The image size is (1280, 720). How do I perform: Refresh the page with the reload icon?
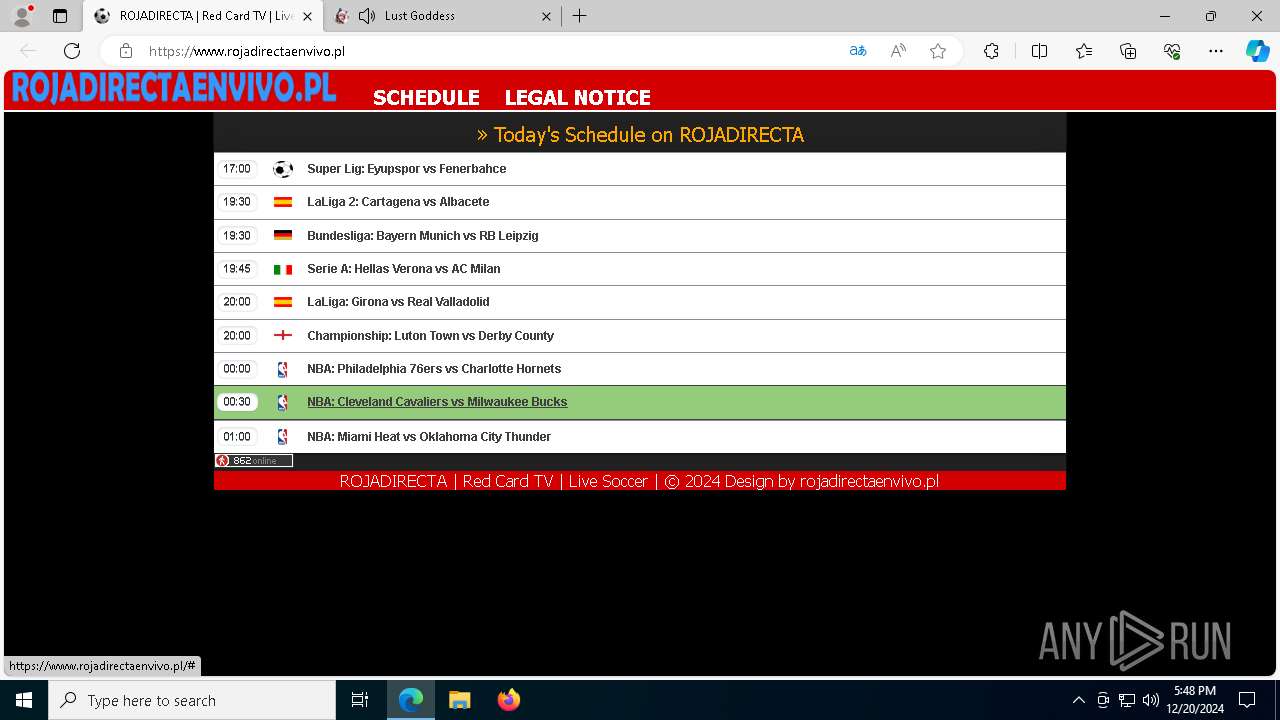[72, 51]
